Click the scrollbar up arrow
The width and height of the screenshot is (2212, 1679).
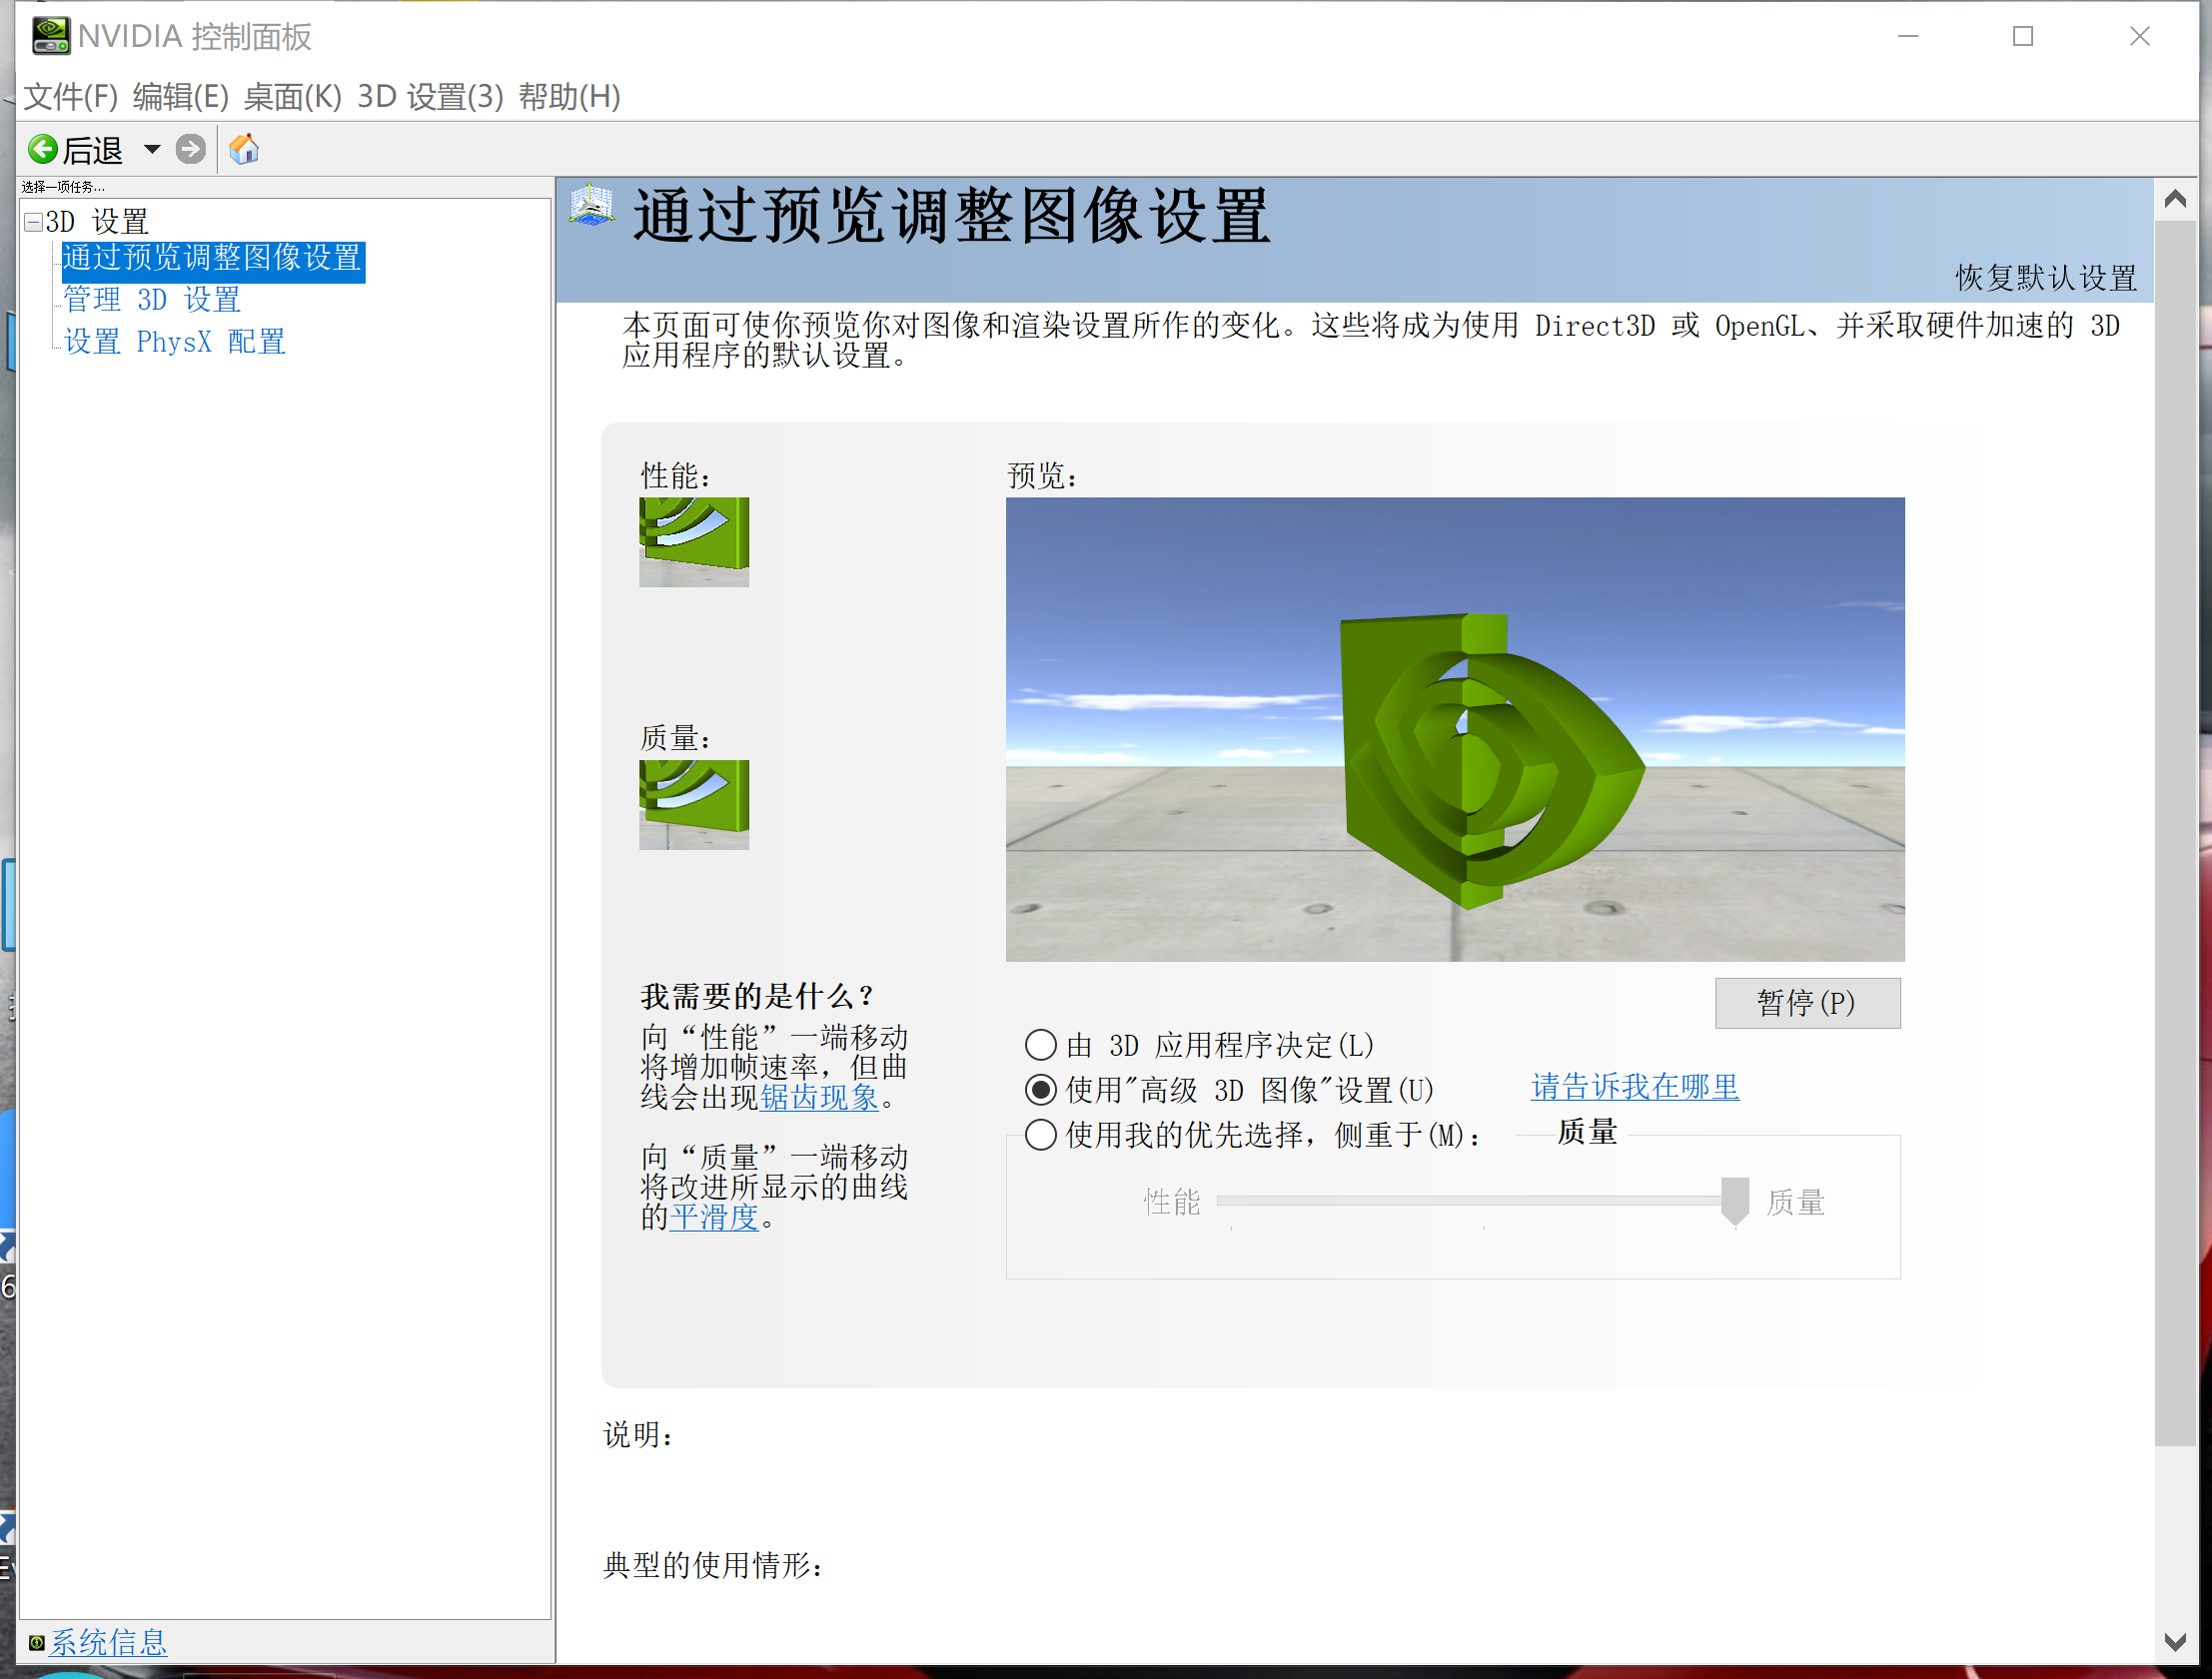(2175, 199)
